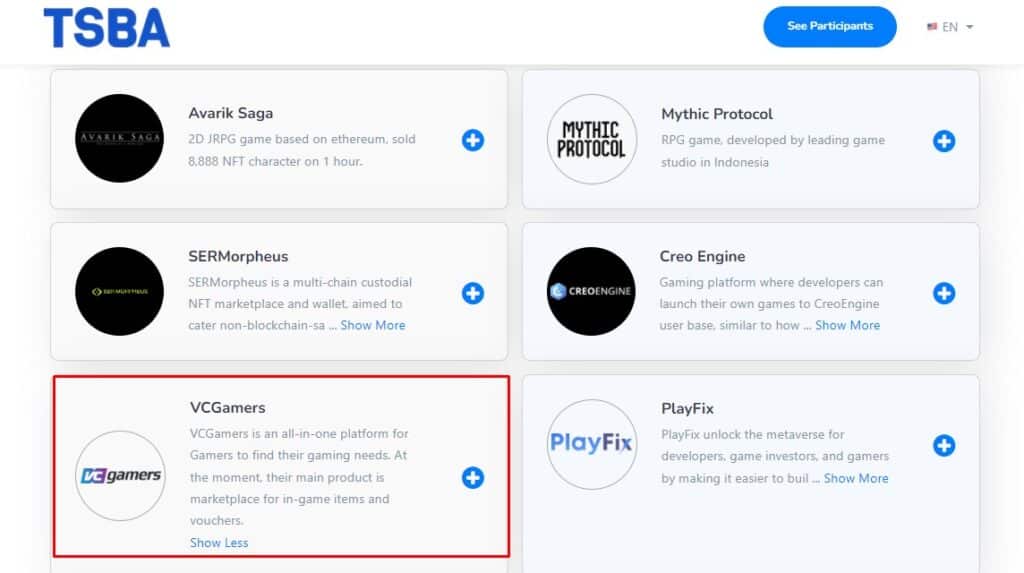Select the Mythic Protocol logo image

coord(592,139)
